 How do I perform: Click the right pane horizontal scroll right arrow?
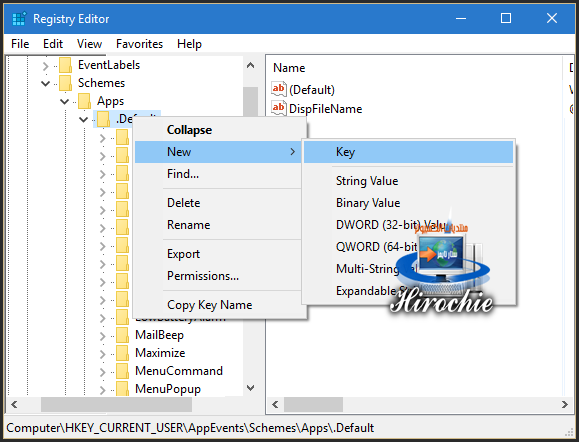pos(565,404)
